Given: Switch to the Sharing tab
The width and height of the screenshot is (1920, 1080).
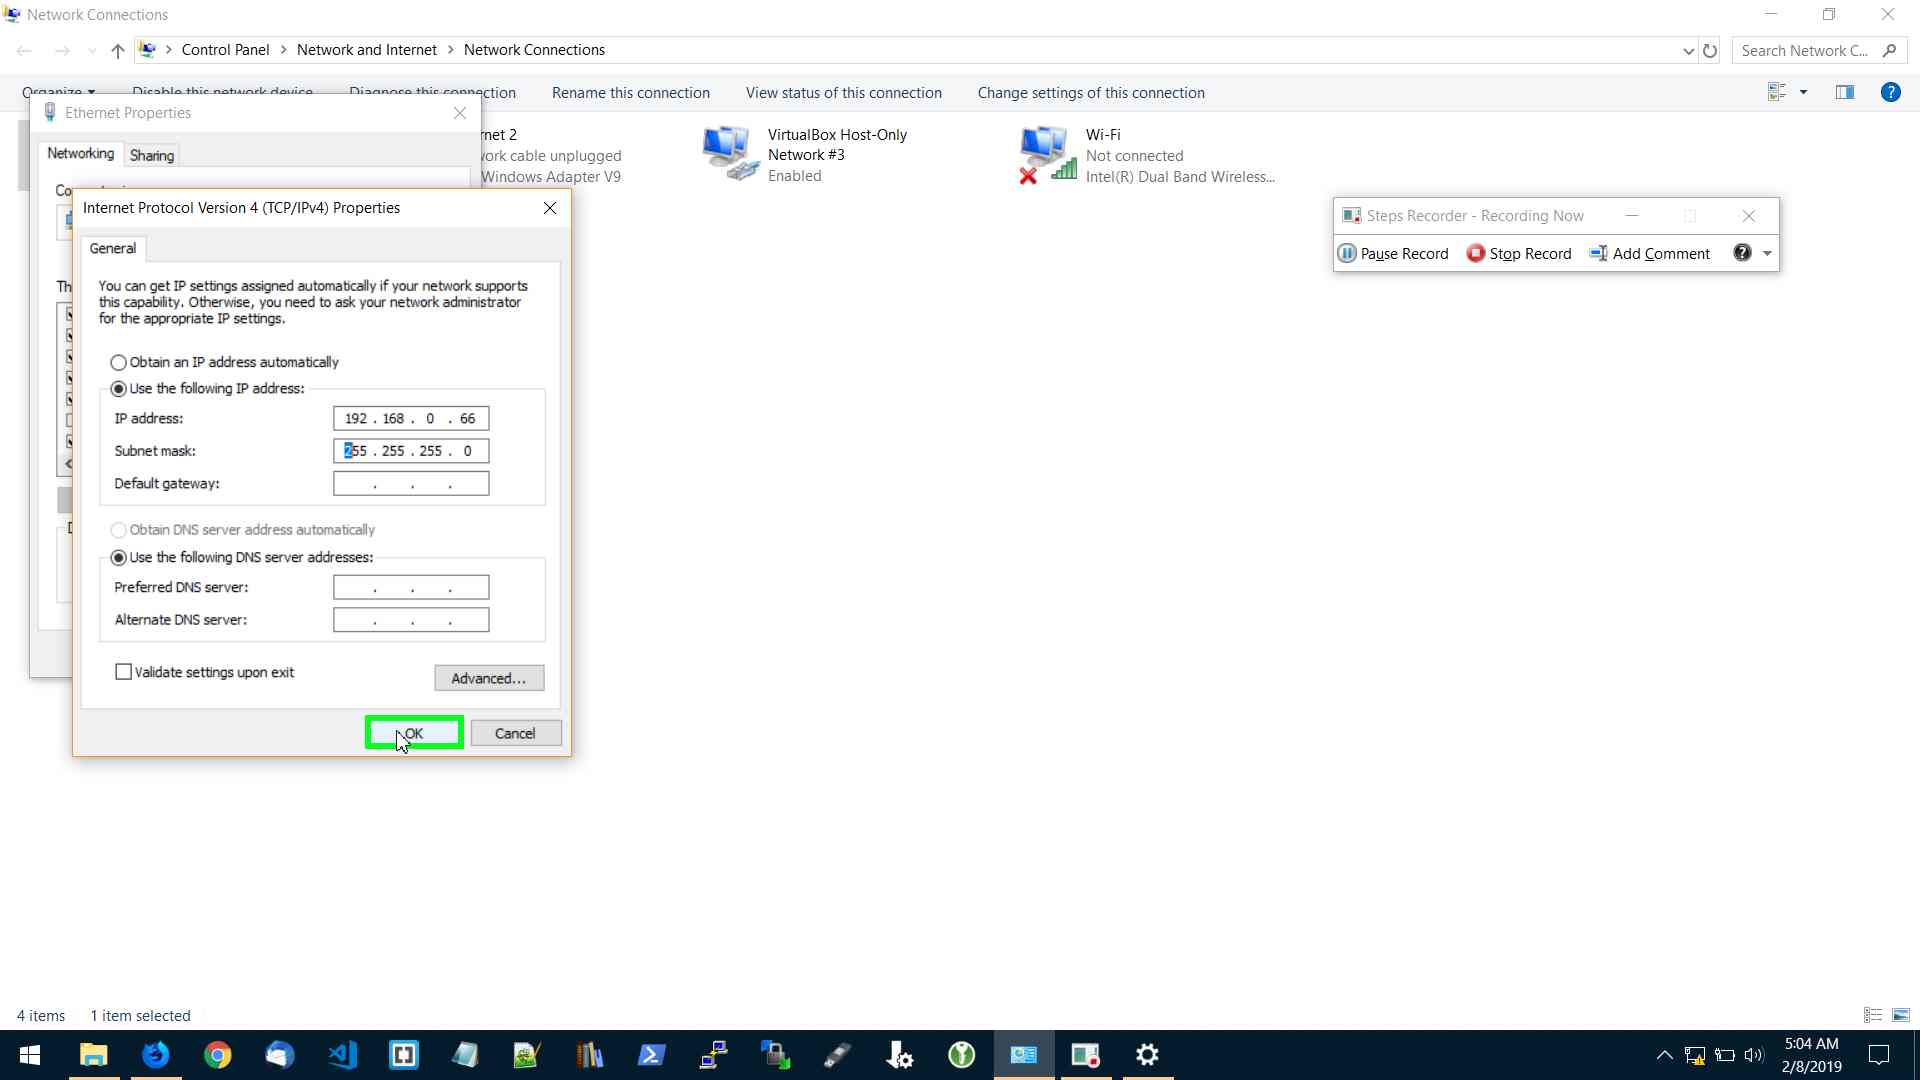Looking at the screenshot, I should coord(152,155).
